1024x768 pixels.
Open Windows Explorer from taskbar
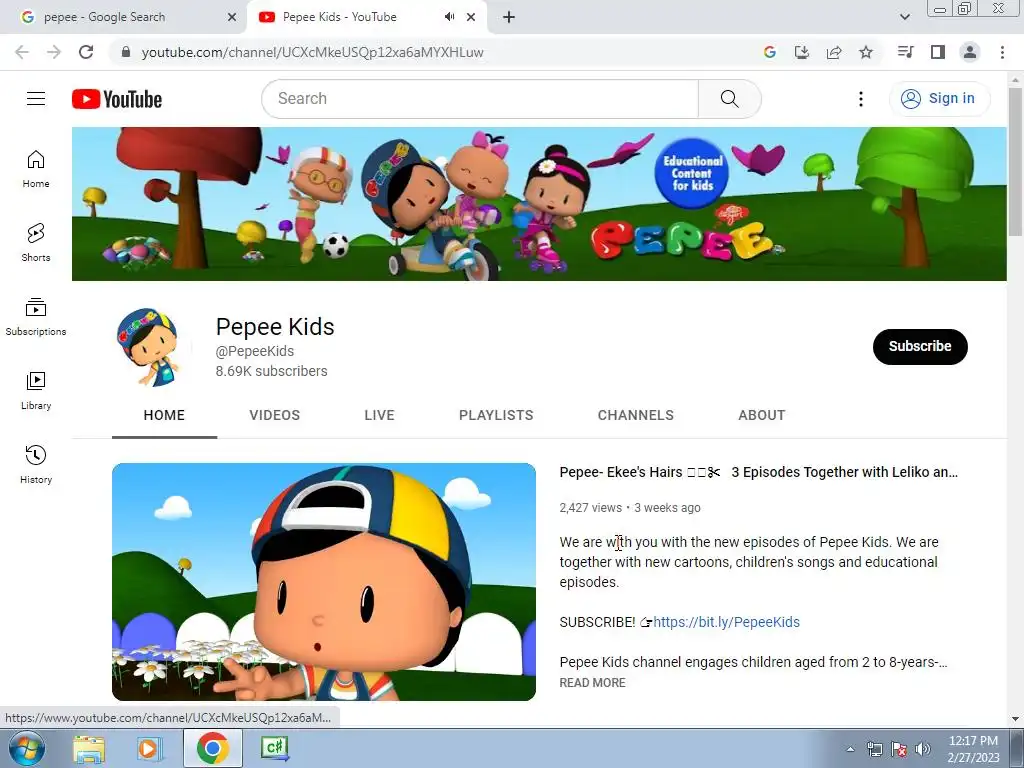coord(89,748)
